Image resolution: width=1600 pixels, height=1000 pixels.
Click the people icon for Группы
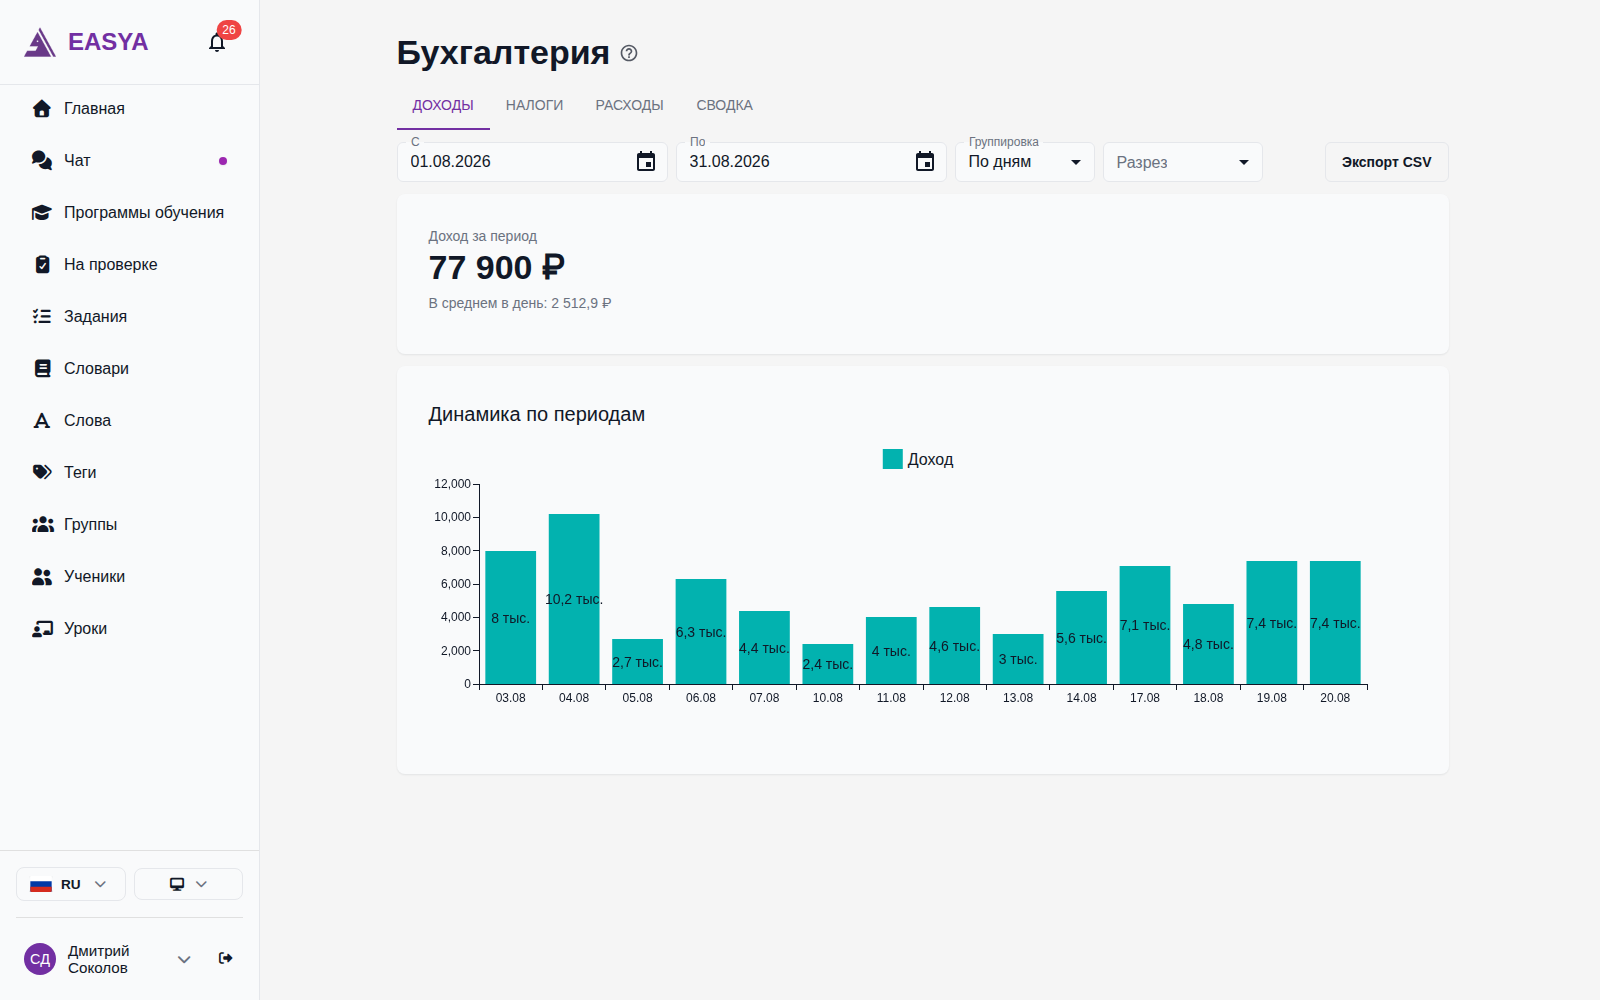tap(42, 524)
